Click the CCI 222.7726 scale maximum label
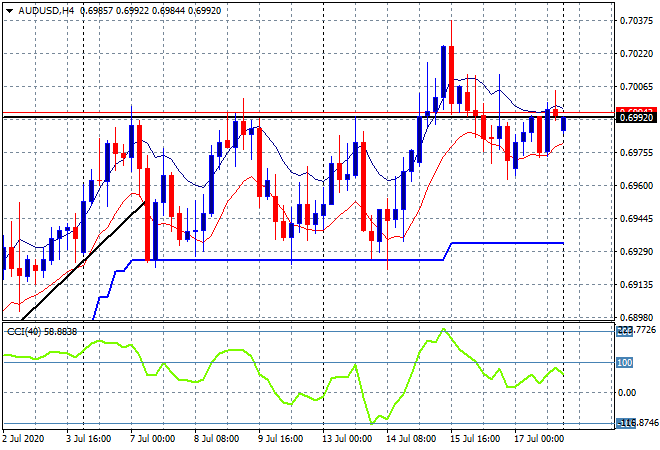660x450 pixels. click(636, 330)
